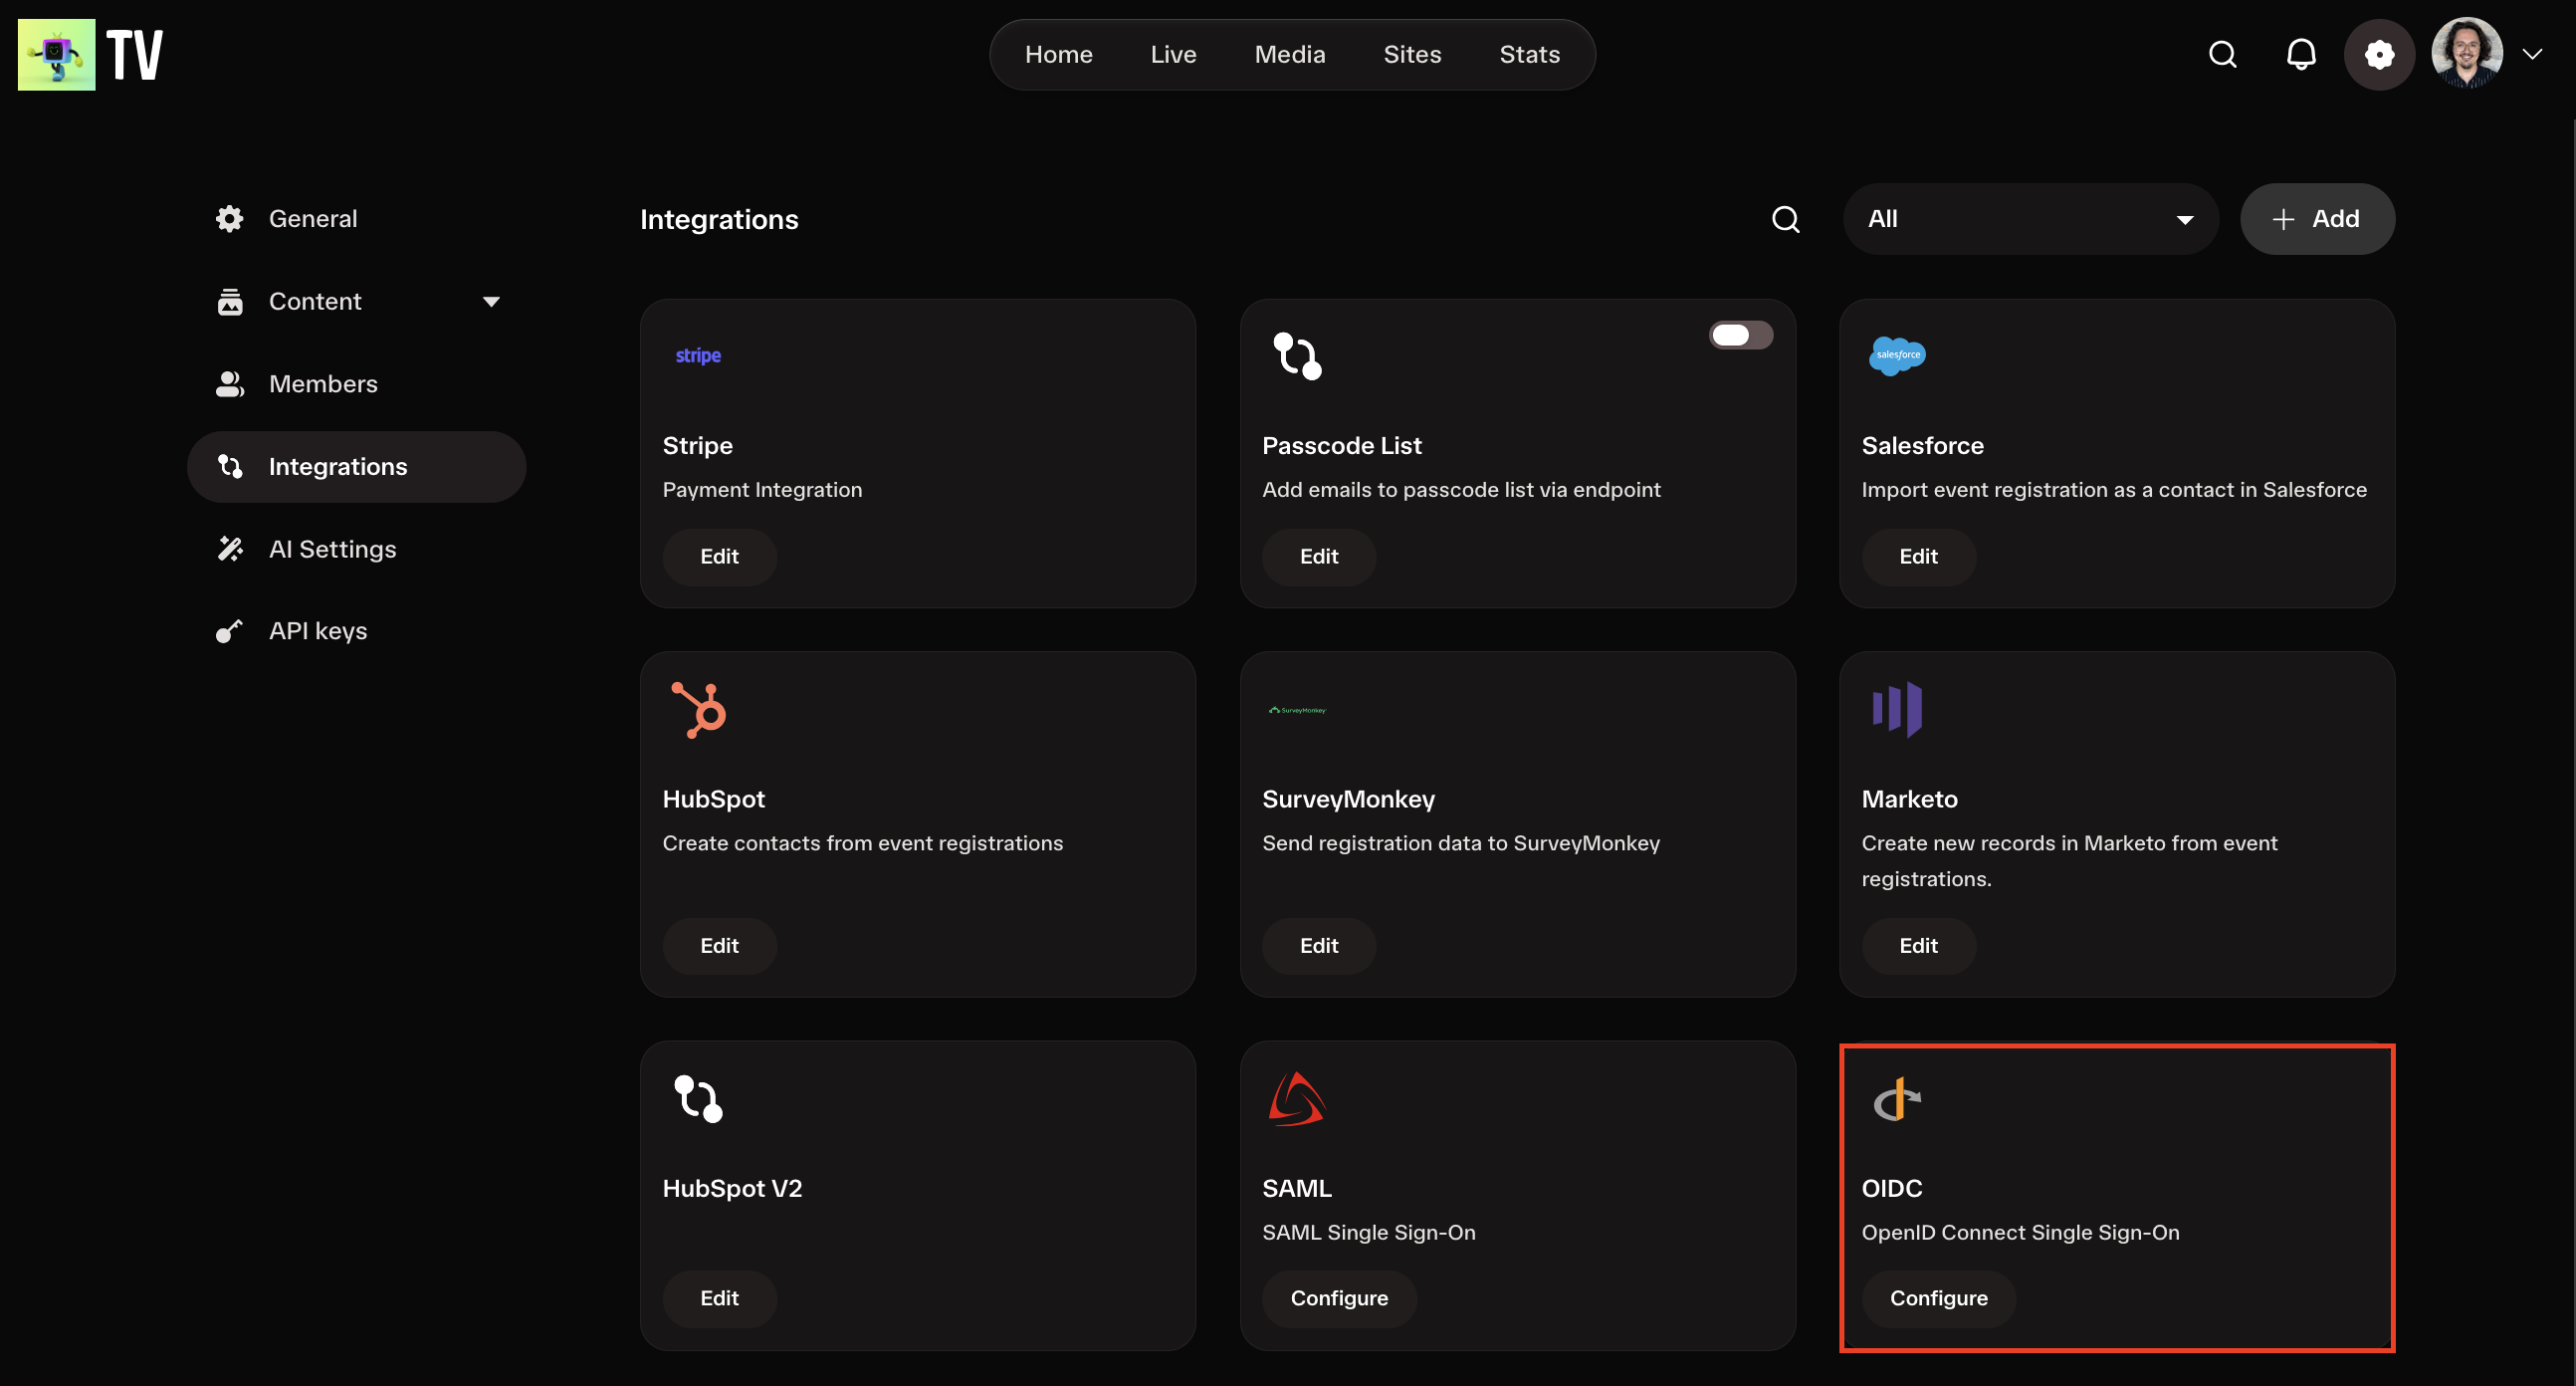Click the Integrations sidebar icon

coord(230,467)
